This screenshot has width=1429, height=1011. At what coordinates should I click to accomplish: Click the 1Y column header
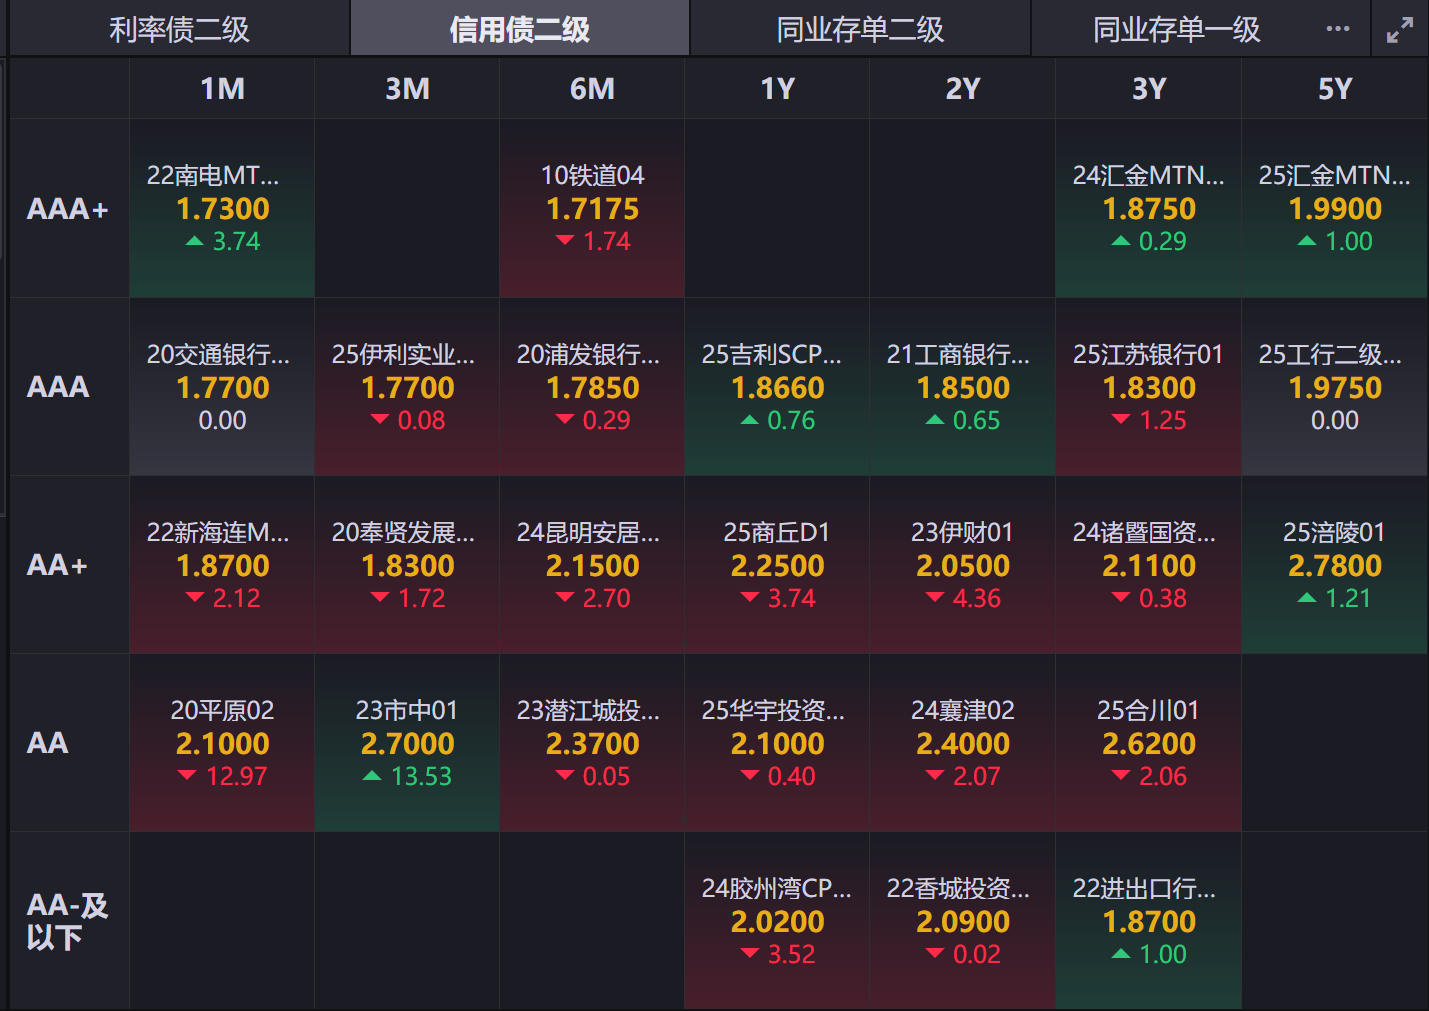click(x=777, y=89)
